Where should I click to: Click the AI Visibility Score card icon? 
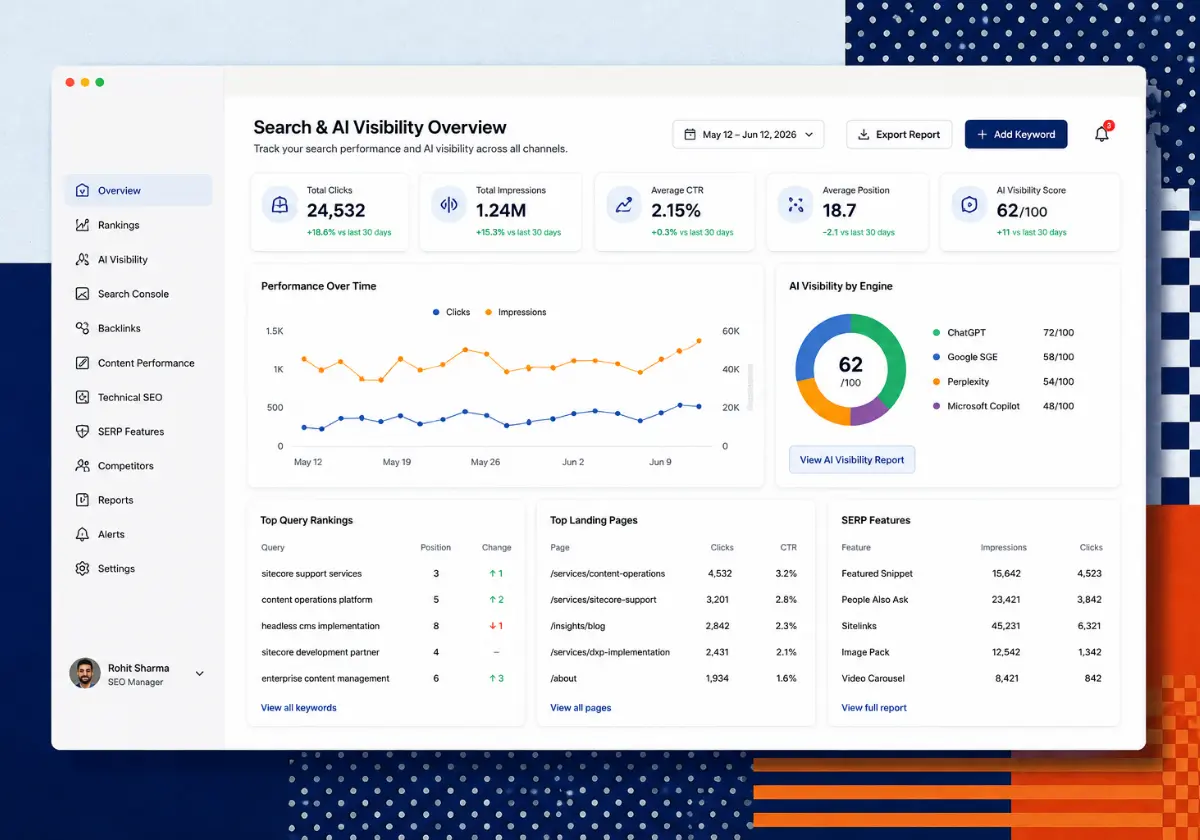tap(968, 205)
